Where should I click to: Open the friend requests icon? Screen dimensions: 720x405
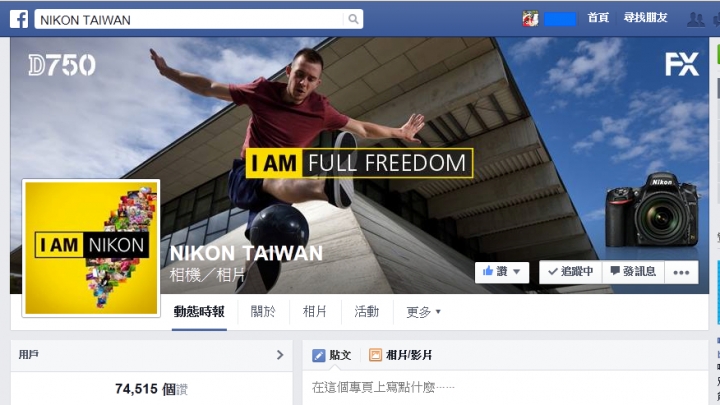(x=695, y=19)
